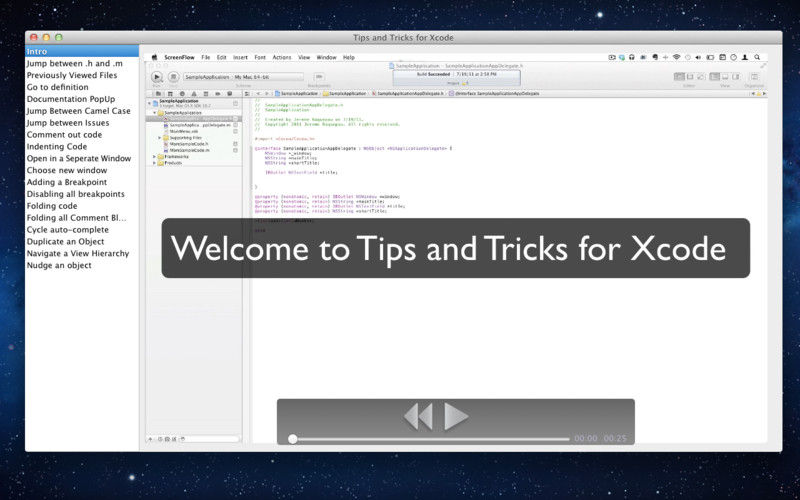The height and width of the screenshot is (500, 800).
Task: Open the Apple menu in the video
Action: click(155, 58)
